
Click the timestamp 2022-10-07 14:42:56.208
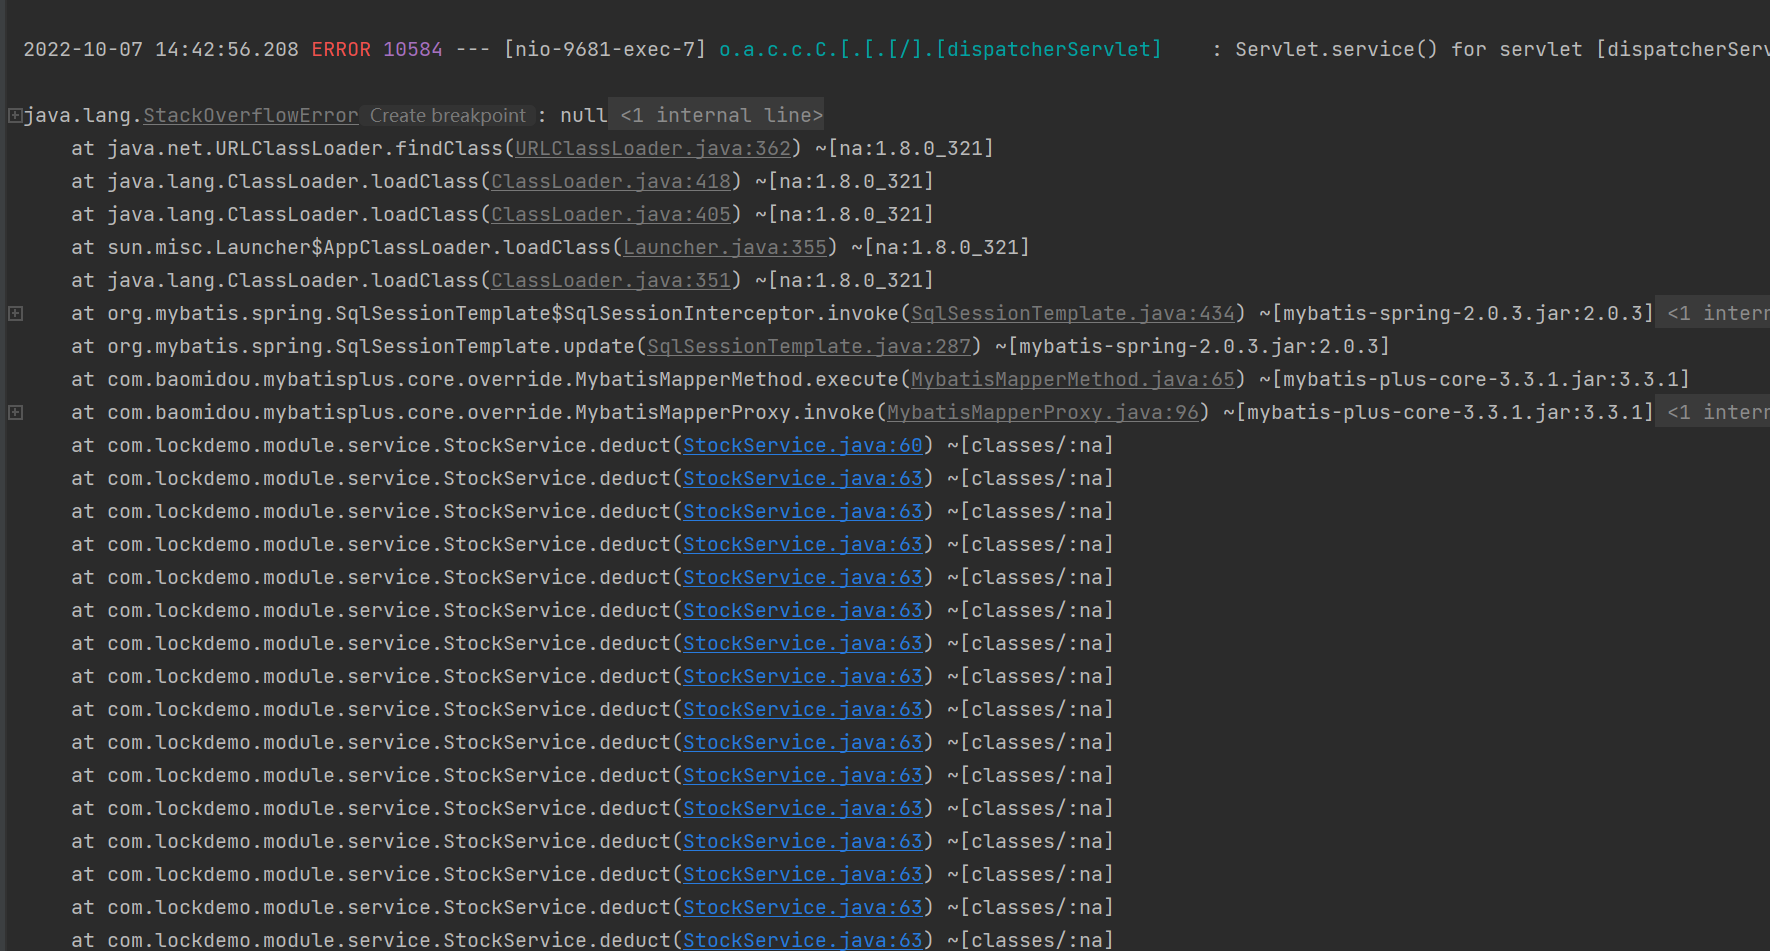pos(161,50)
